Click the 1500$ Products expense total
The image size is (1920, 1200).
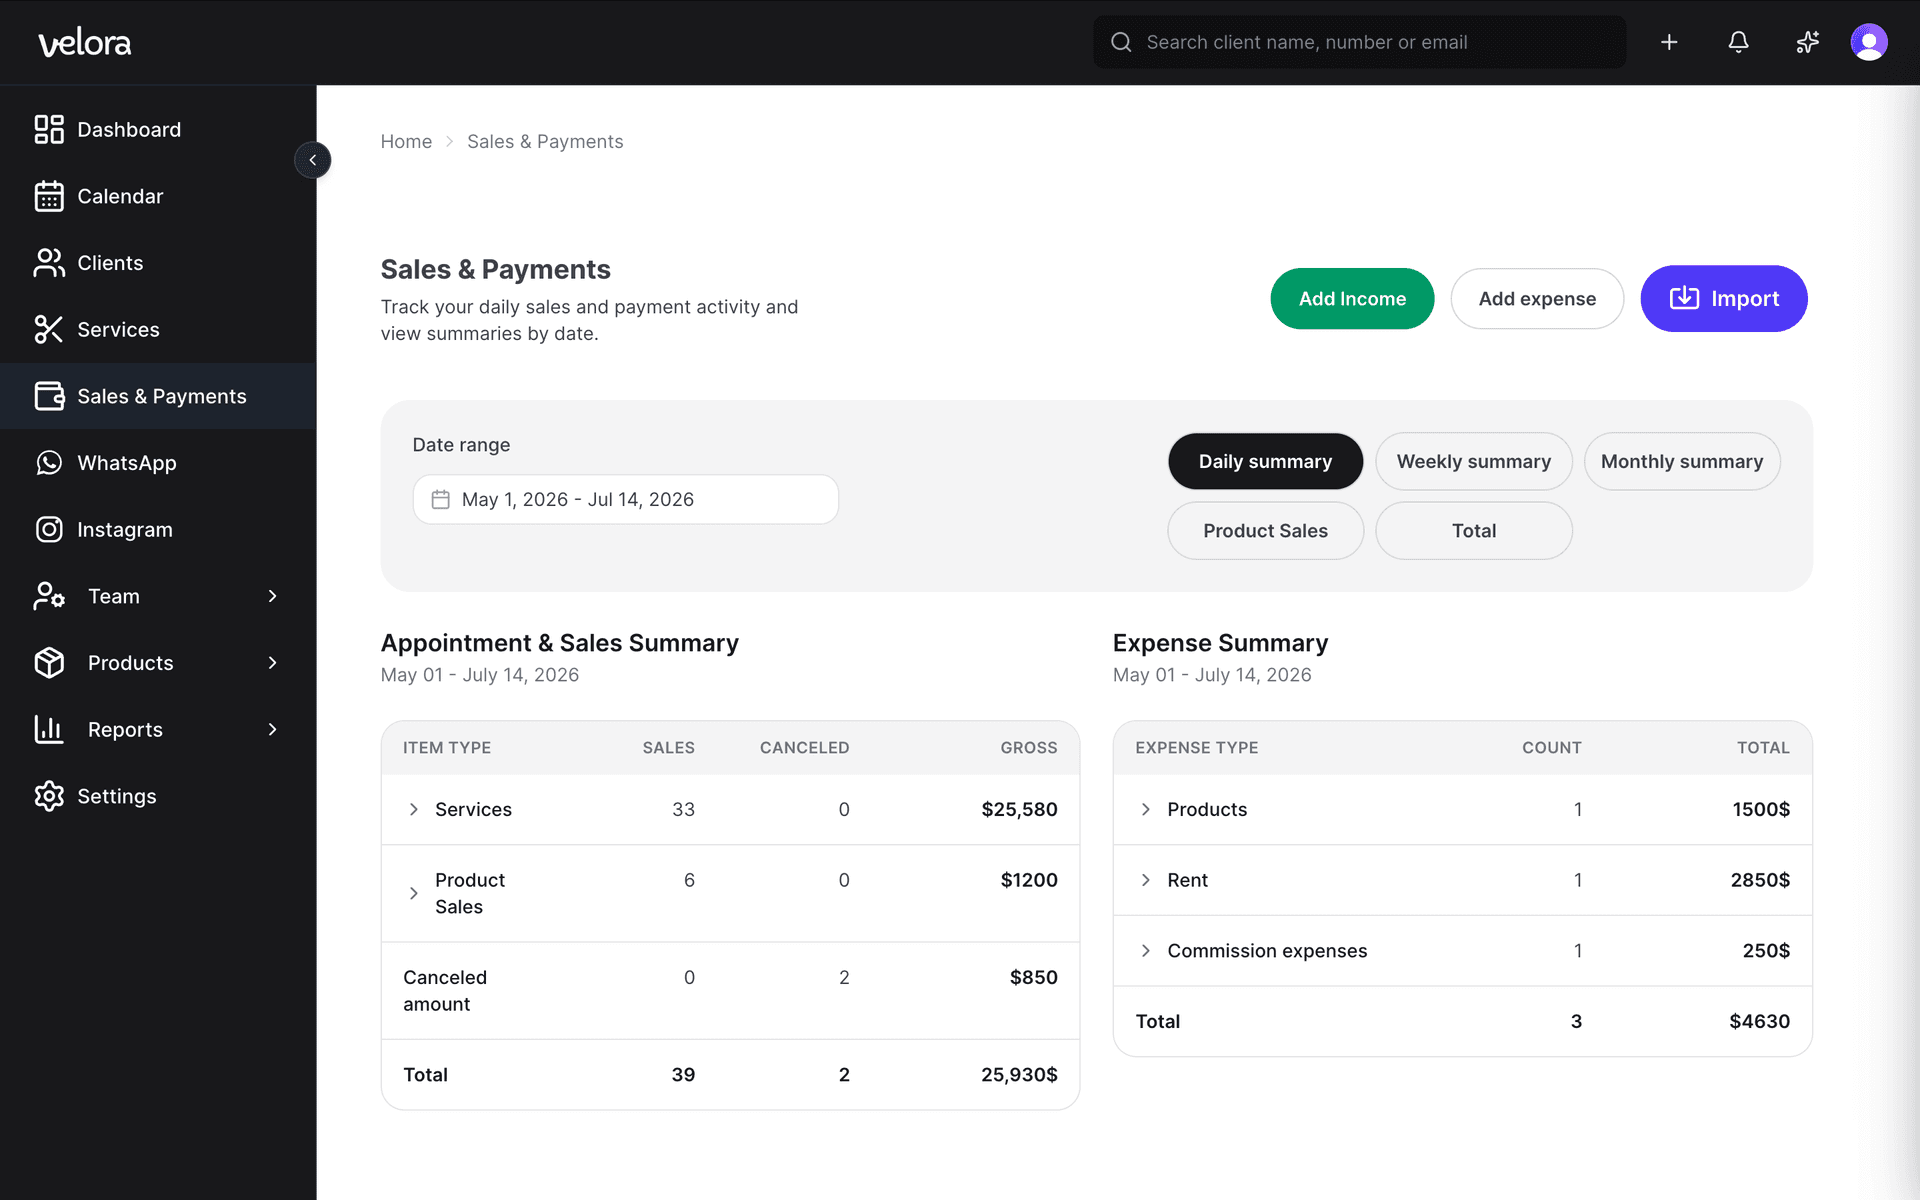point(1761,809)
